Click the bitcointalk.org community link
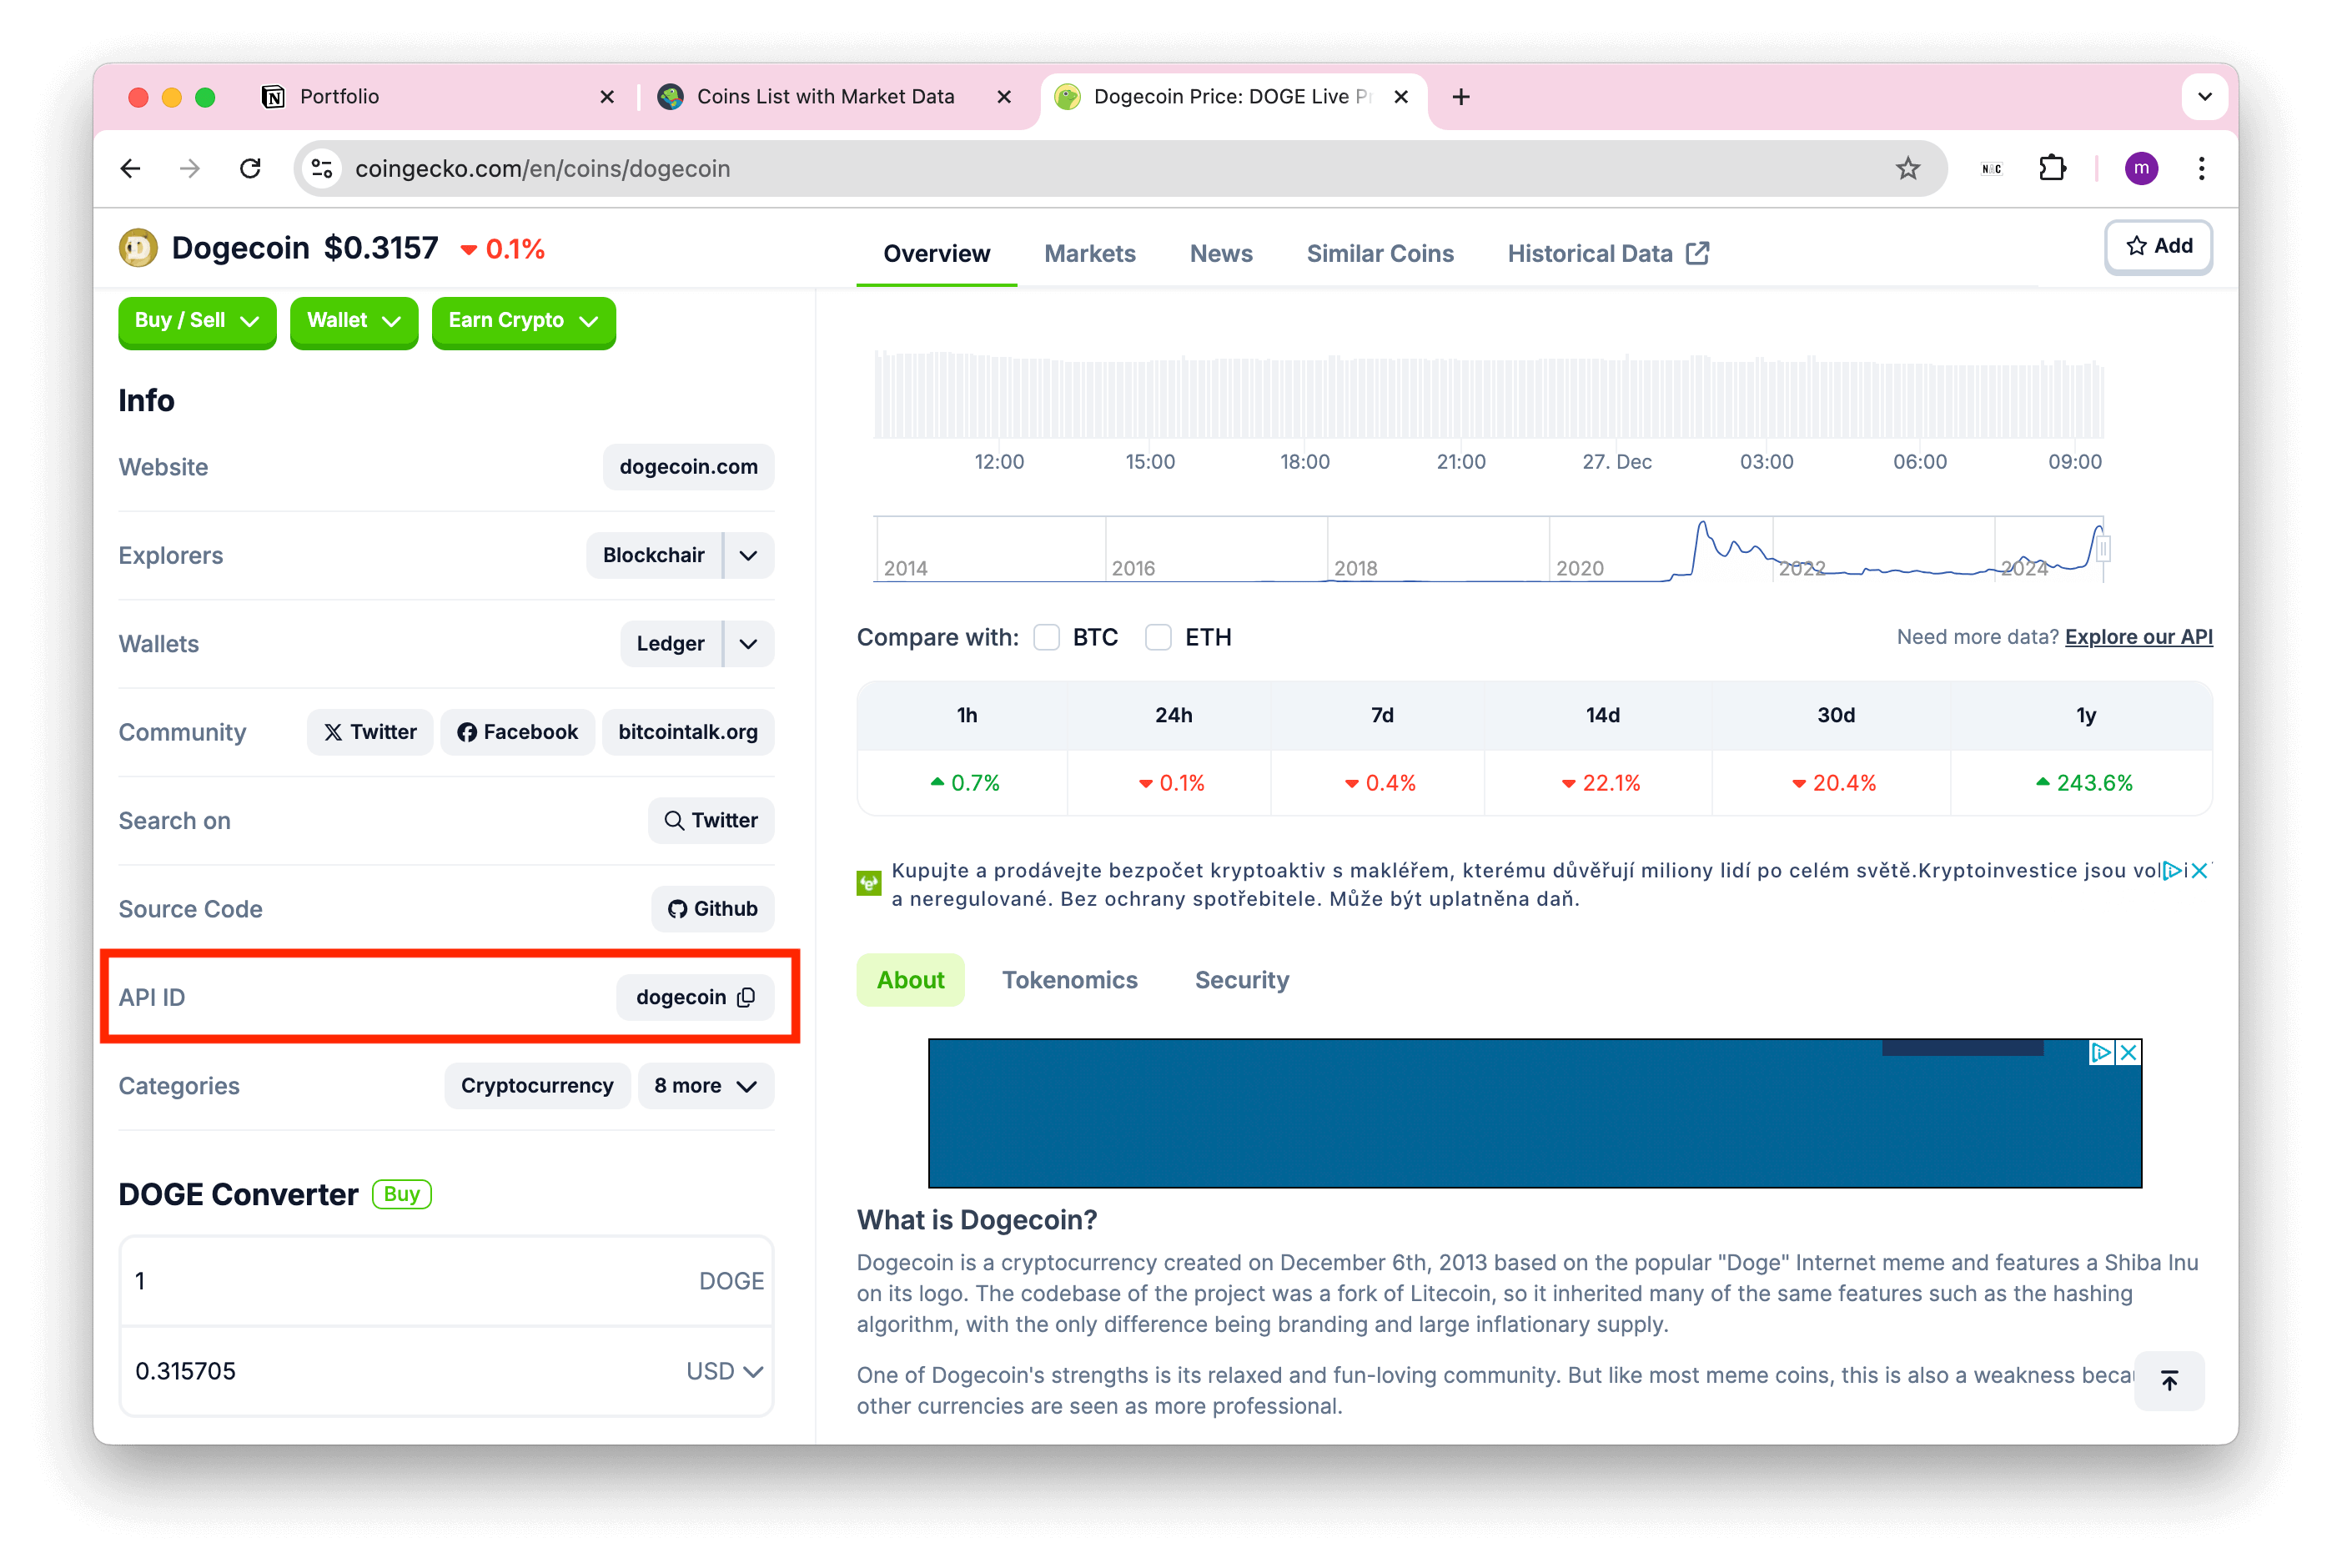The width and height of the screenshot is (2332, 1568). (687, 731)
